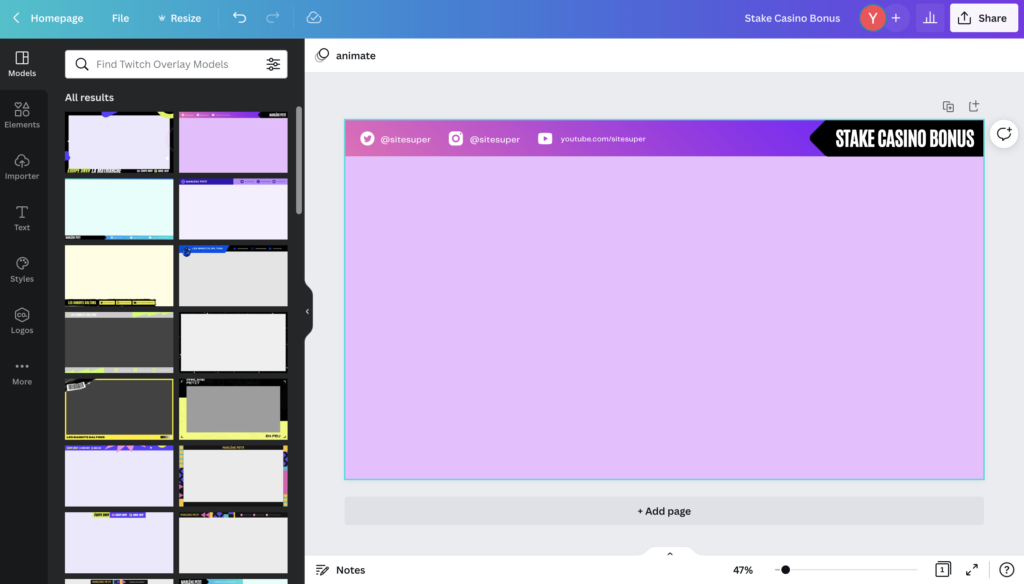Screen dimensions: 1024x584
Task: Show More sidebar options
Action: tap(22, 372)
